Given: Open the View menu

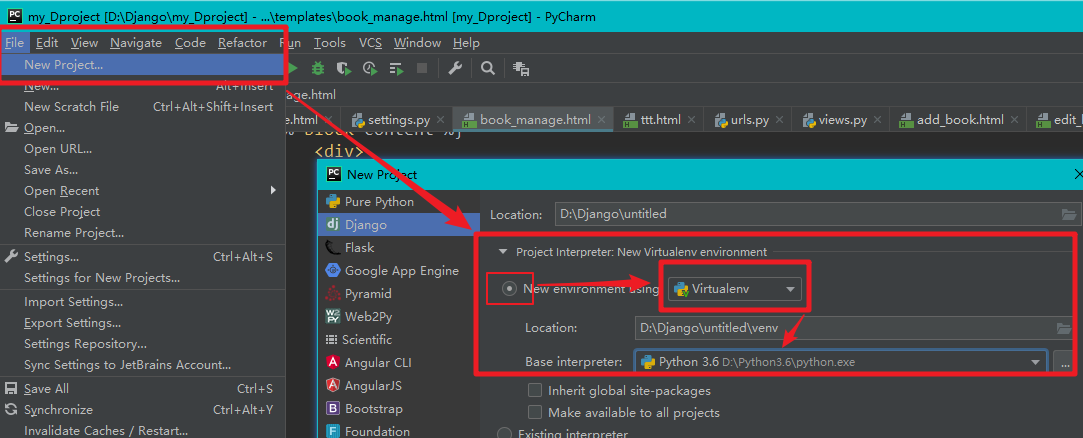Looking at the screenshot, I should pos(84,43).
